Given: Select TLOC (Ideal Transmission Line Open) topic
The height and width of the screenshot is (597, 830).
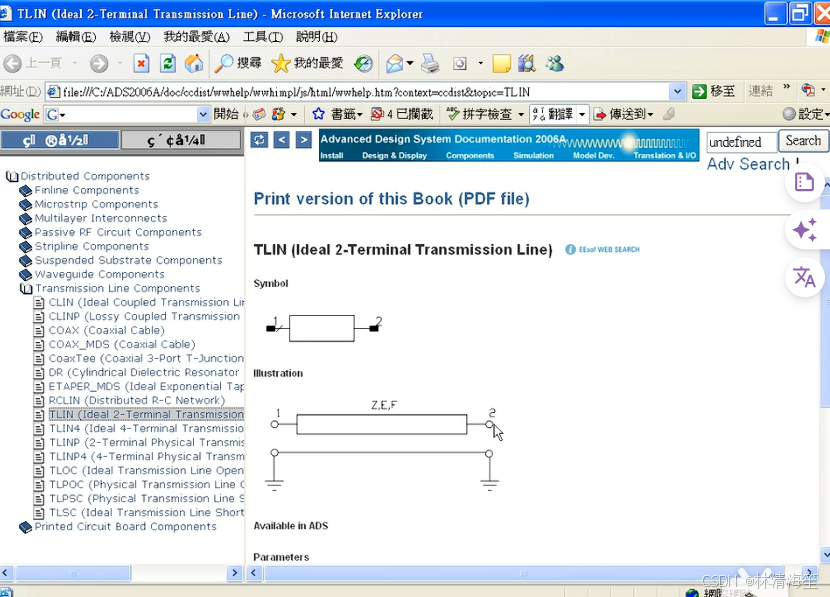Looking at the screenshot, I should coord(146,471).
